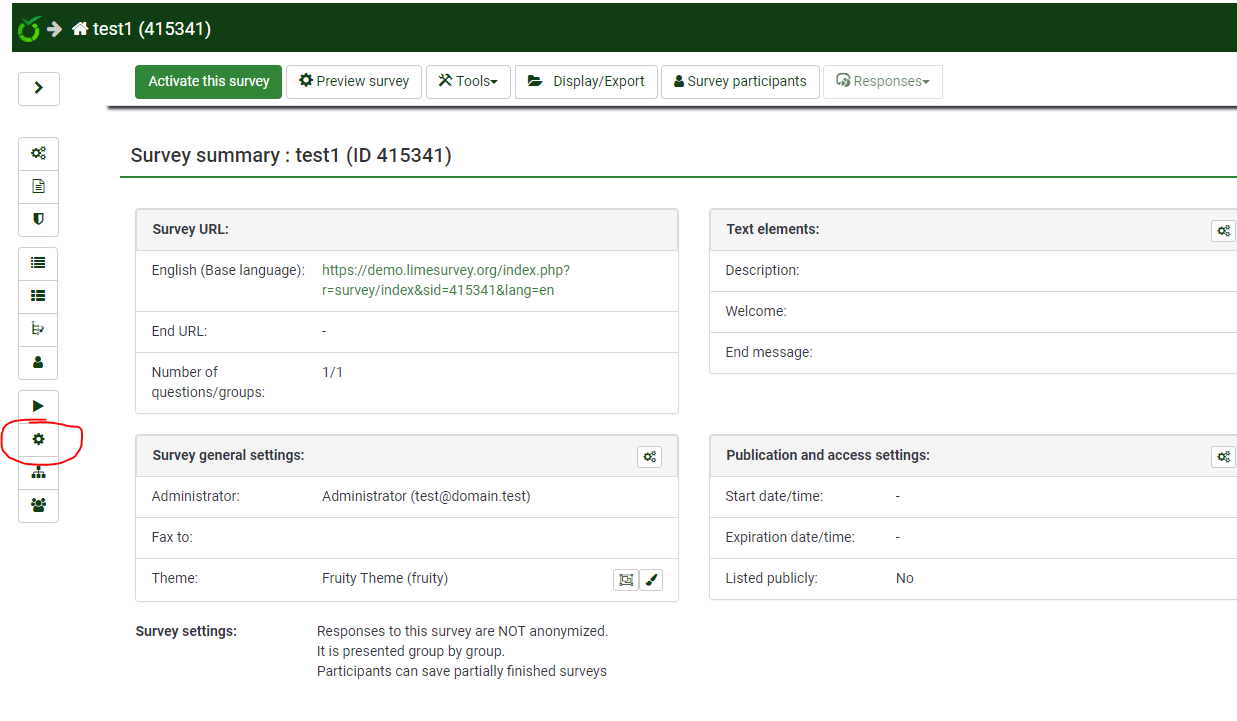
Task: Open the English survey URL link
Action: click(446, 280)
